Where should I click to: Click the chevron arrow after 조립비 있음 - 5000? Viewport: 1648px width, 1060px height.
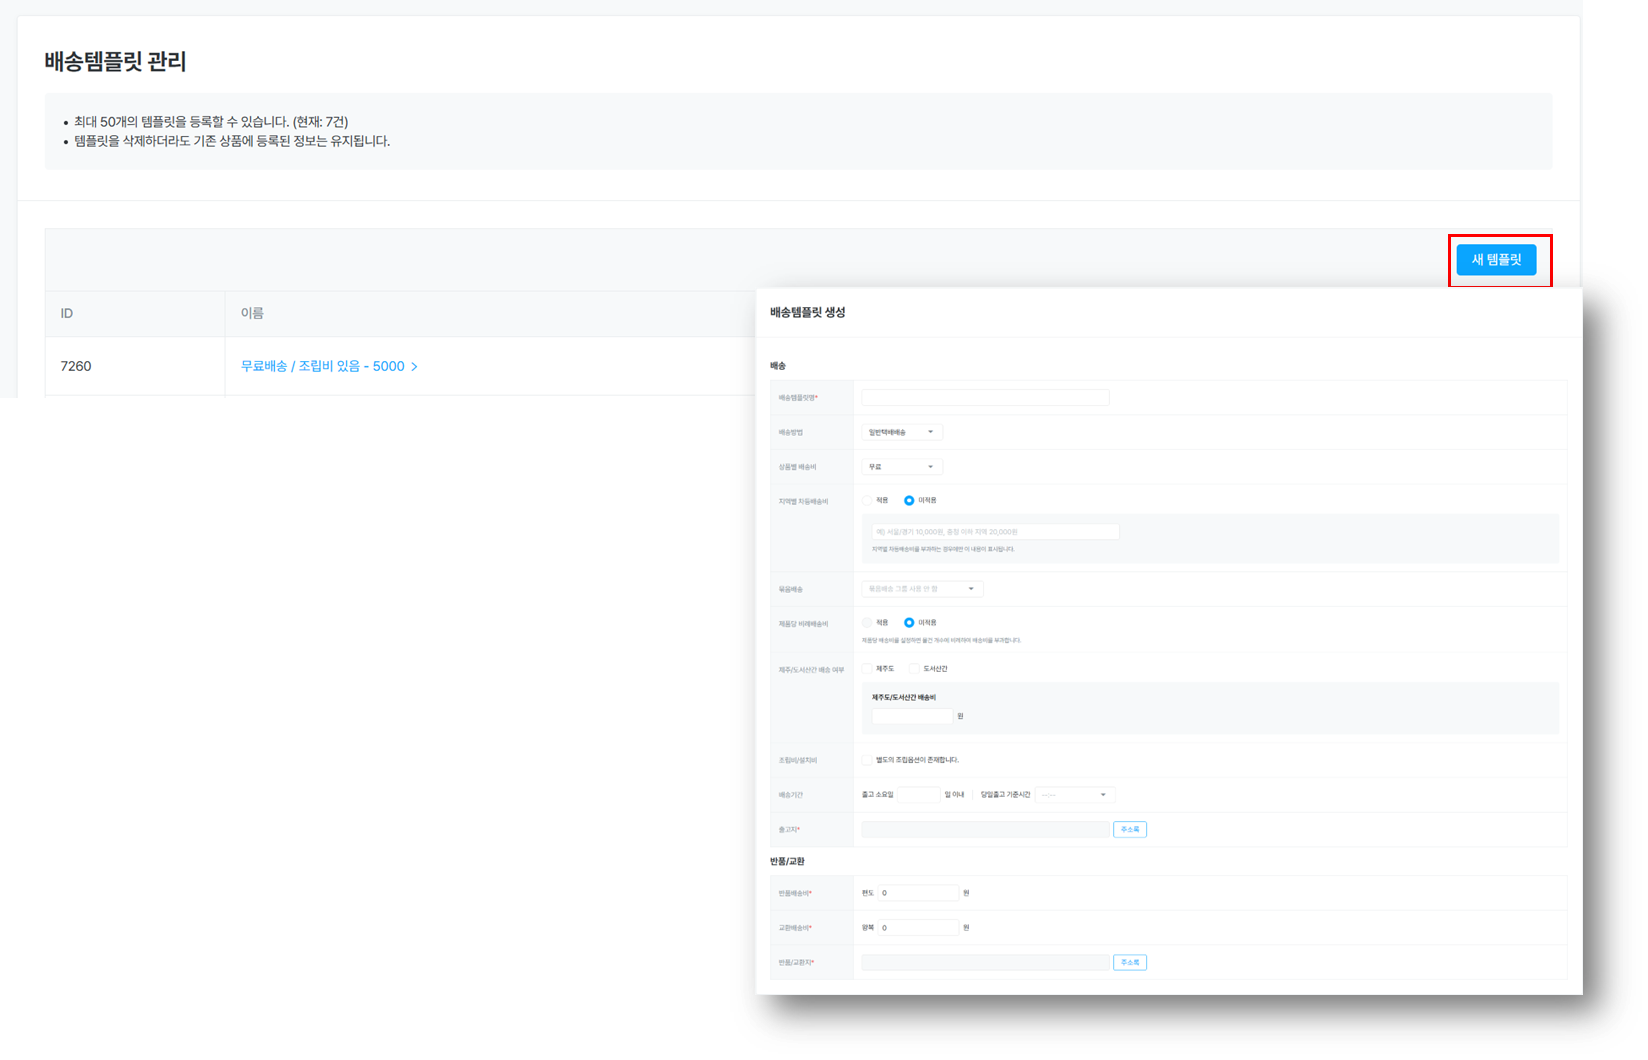[x=414, y=367]
